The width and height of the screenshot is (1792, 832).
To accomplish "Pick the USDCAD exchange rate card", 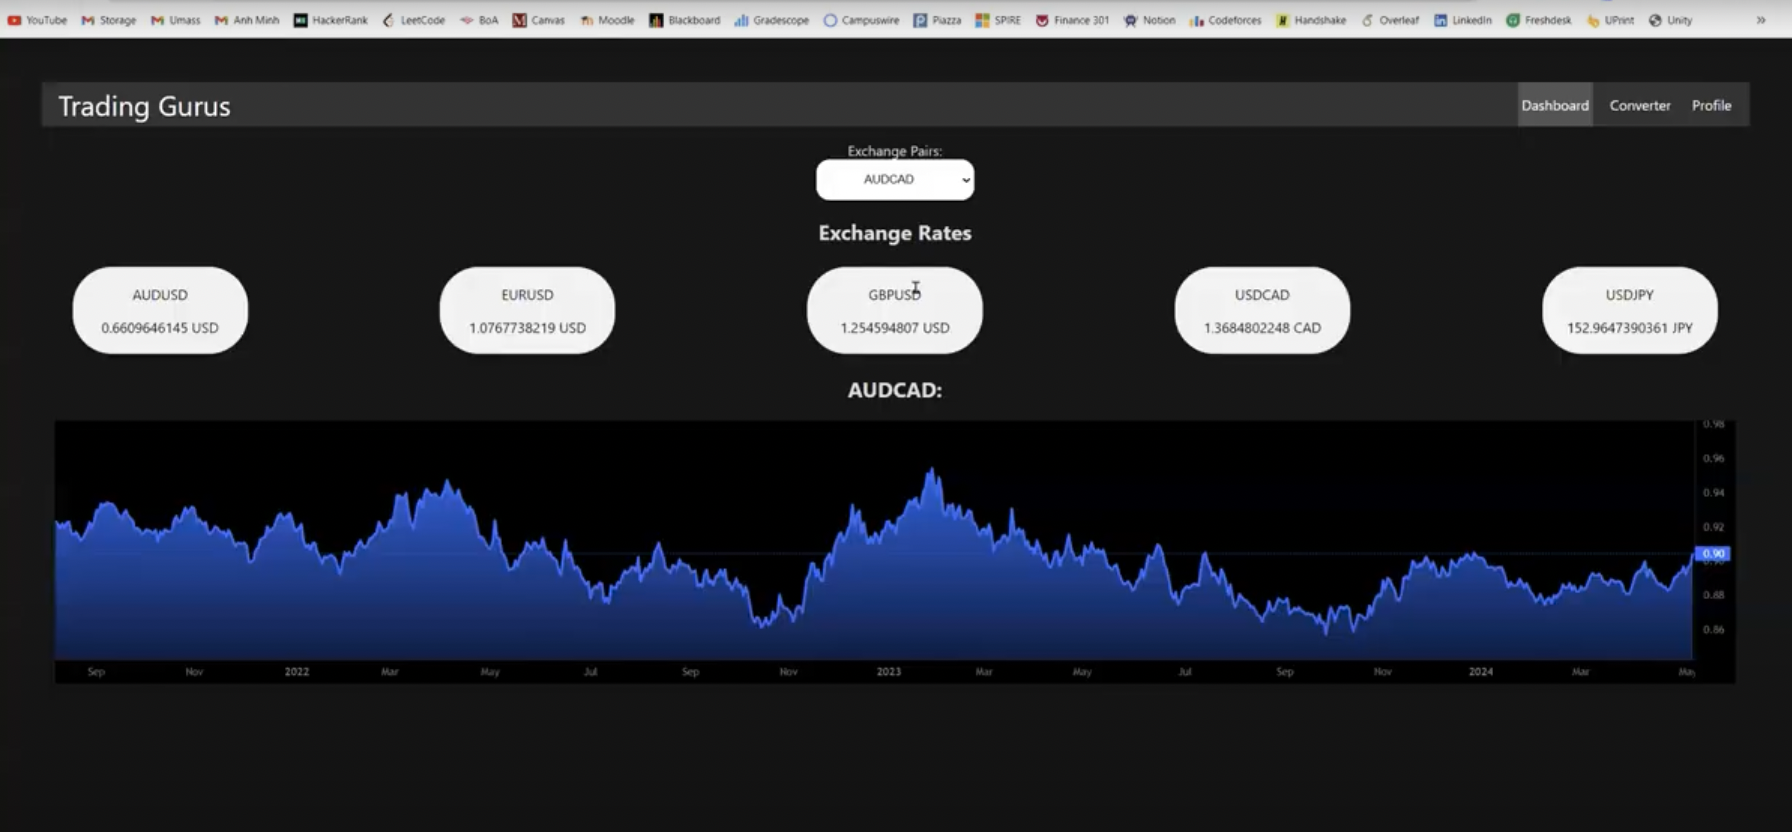I will 1262,310.
